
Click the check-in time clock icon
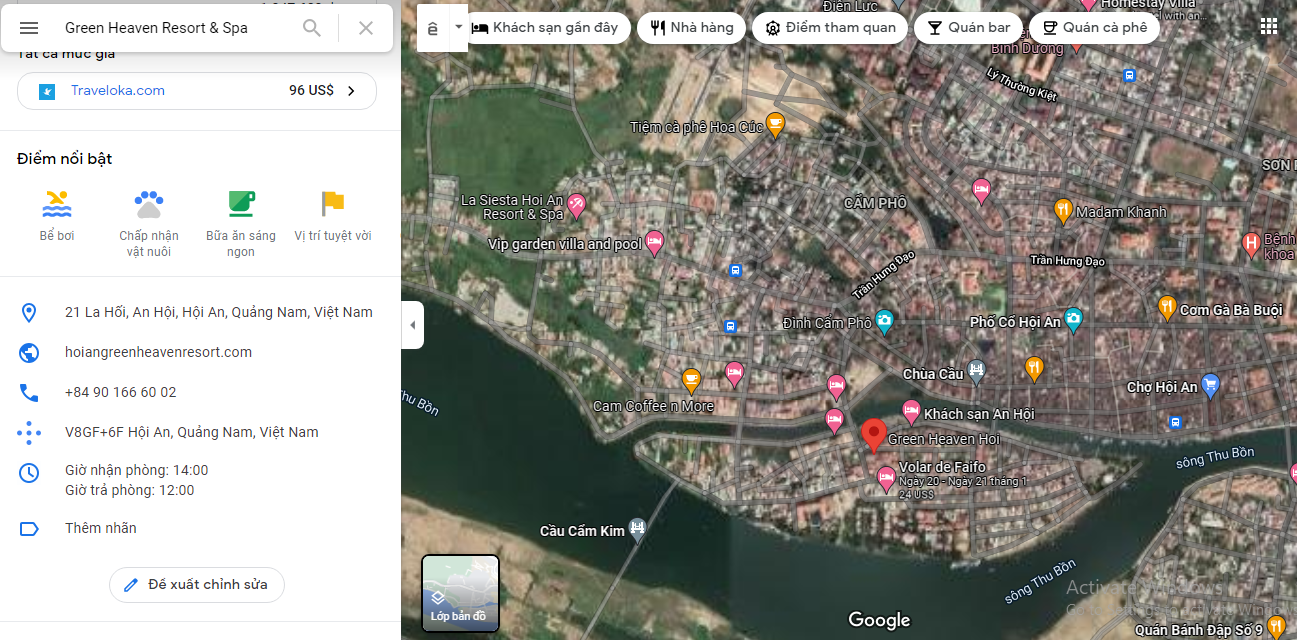pos(29,472)
